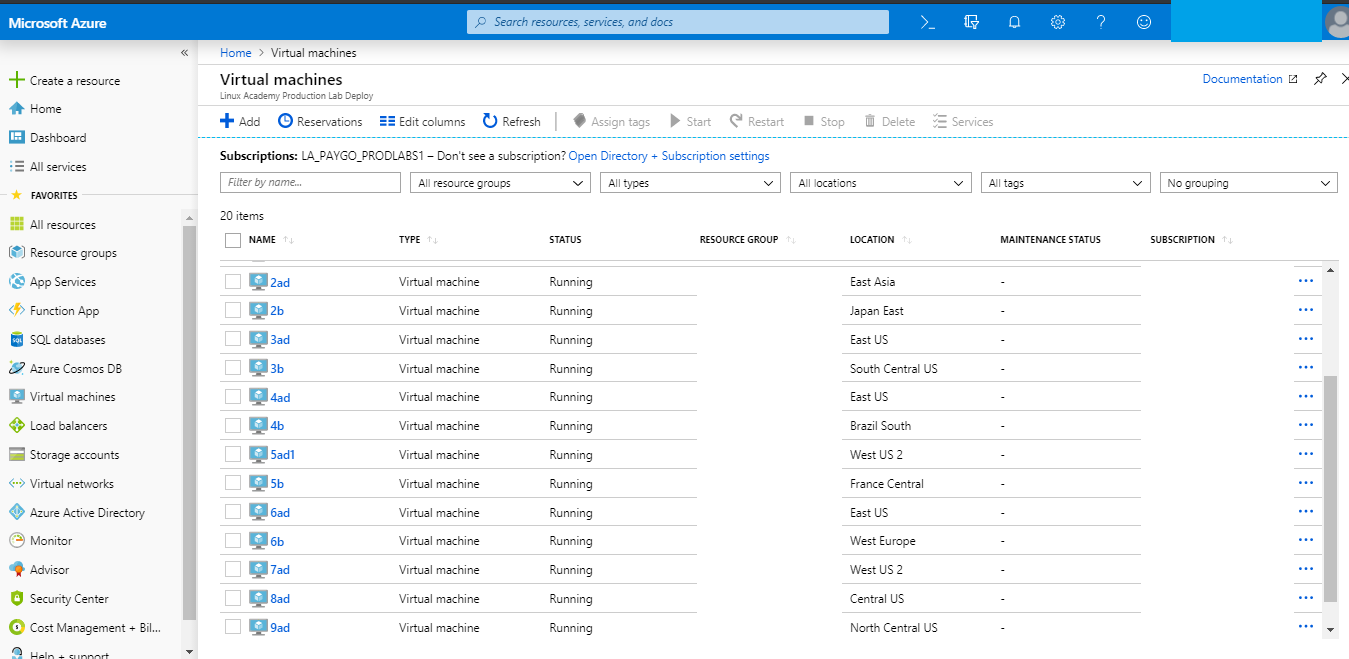Go to Azure Active Directory in sidebar
1349x659 pixels.
click(x=87, y=513)
